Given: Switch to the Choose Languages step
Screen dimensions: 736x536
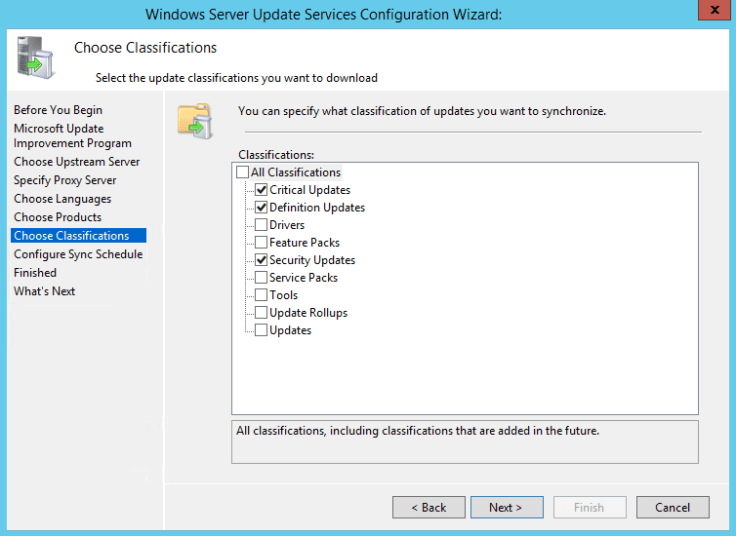Looking at the screenshot, I should point(62,199).
